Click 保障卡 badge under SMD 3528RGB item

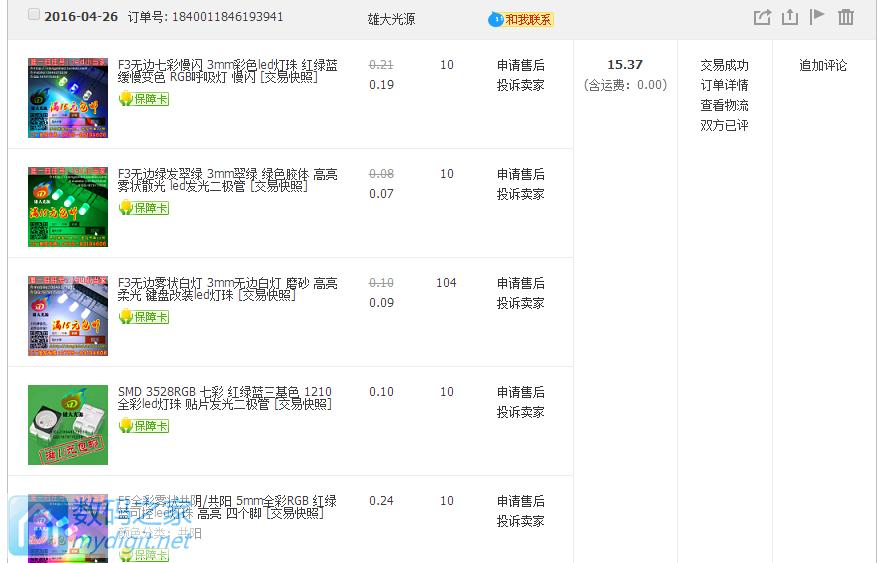coord(144,426)
